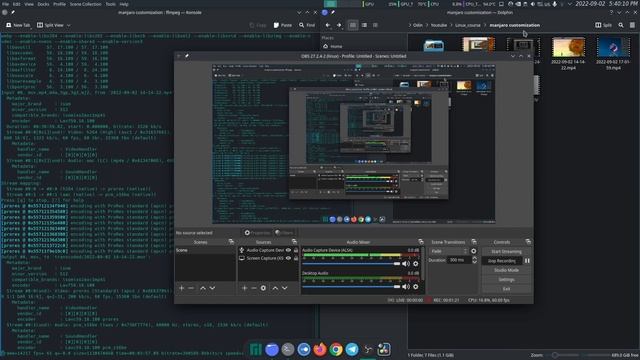Screen dimensions: 640x360
Task: Mute the Desktop Audio channel
Action: (406, 287)
